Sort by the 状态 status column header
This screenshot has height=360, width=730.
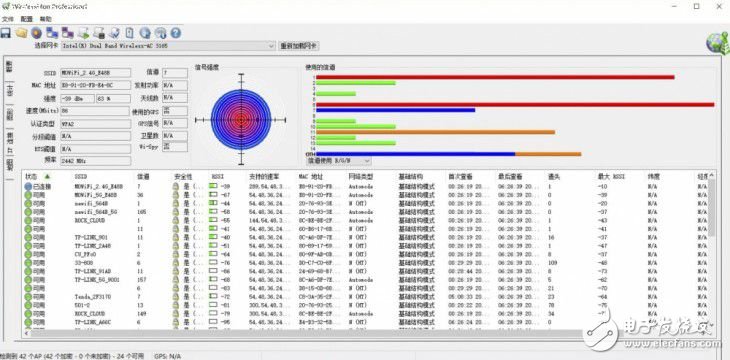point(32,177)
